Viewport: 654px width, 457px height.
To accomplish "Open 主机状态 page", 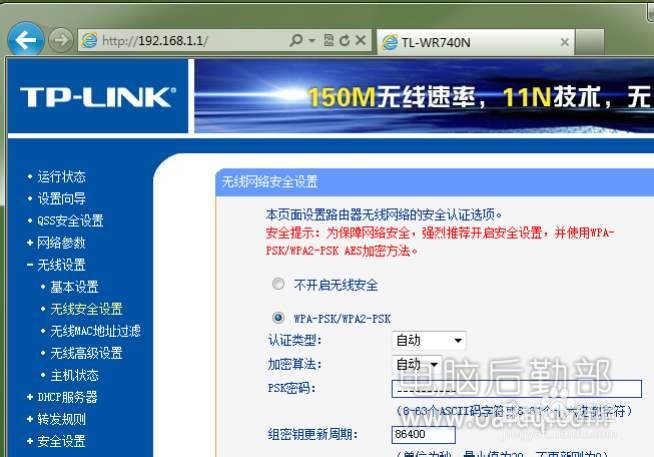I will (x=74, y=375).
